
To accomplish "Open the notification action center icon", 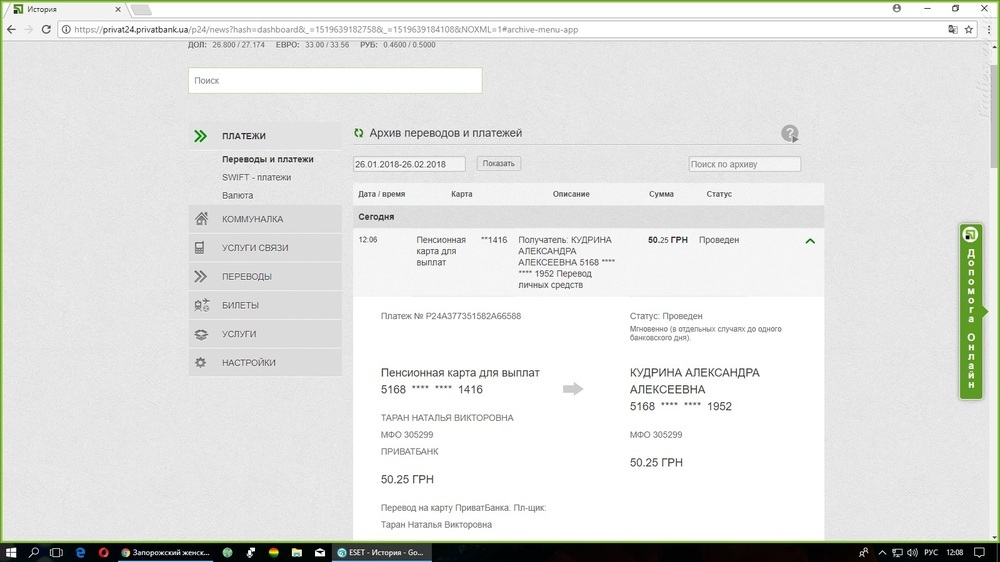I will point(980,552).
